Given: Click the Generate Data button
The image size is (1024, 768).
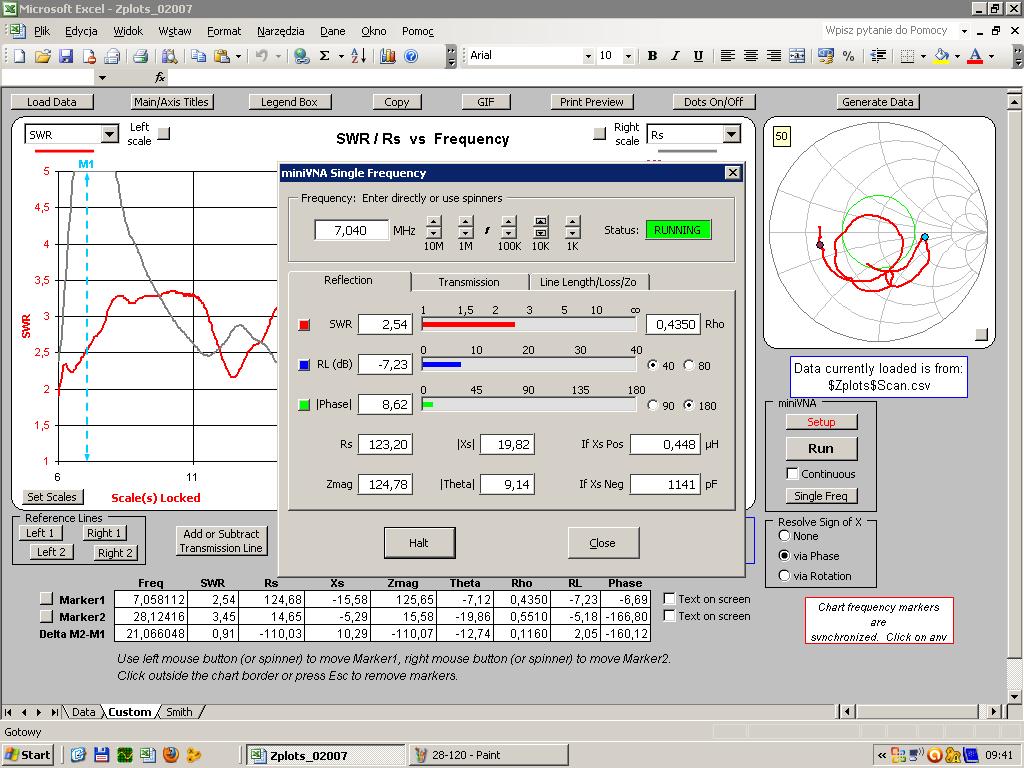Looking at the screenshot, I should [878, 102].
